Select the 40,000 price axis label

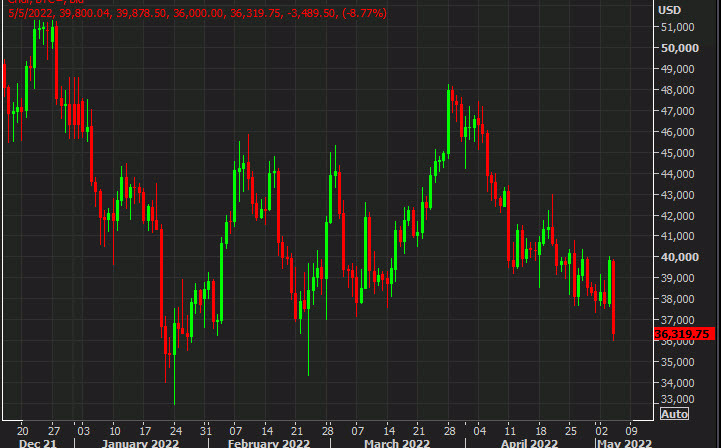click(x=678, y=257)
